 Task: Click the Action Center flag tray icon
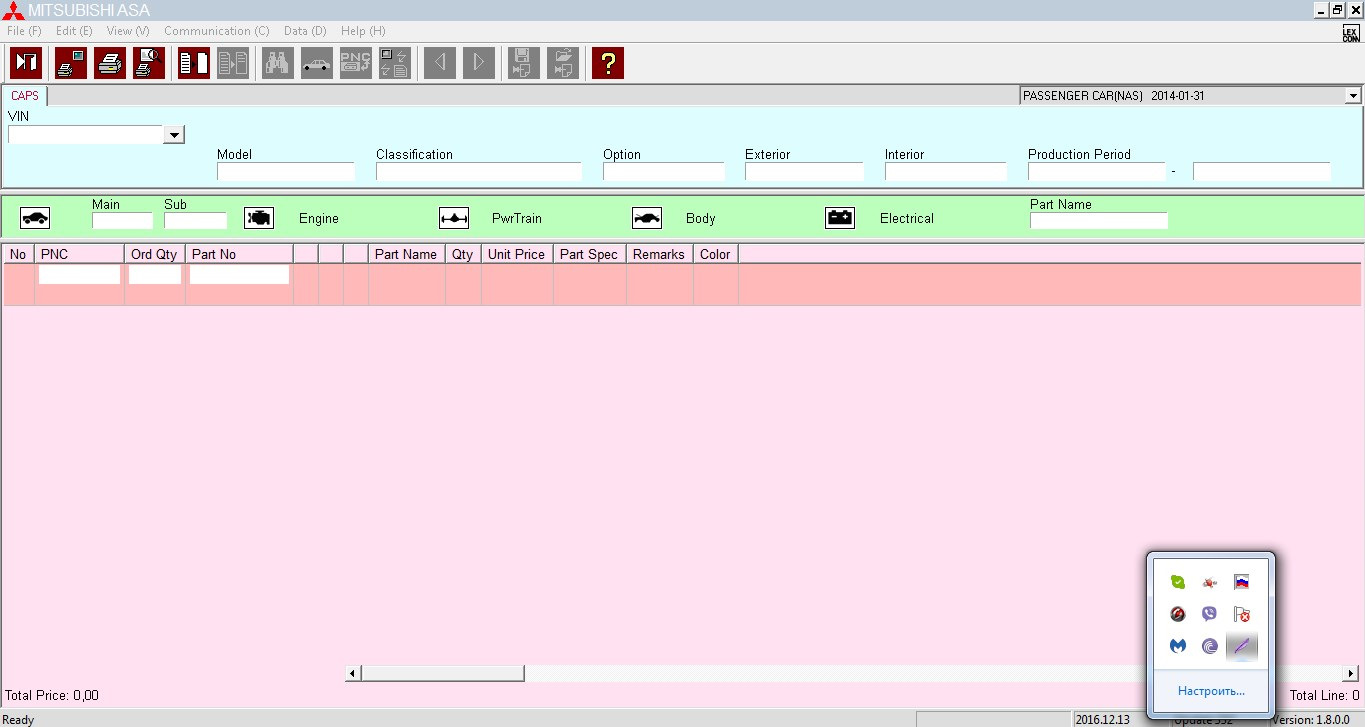pos(1241,614)
